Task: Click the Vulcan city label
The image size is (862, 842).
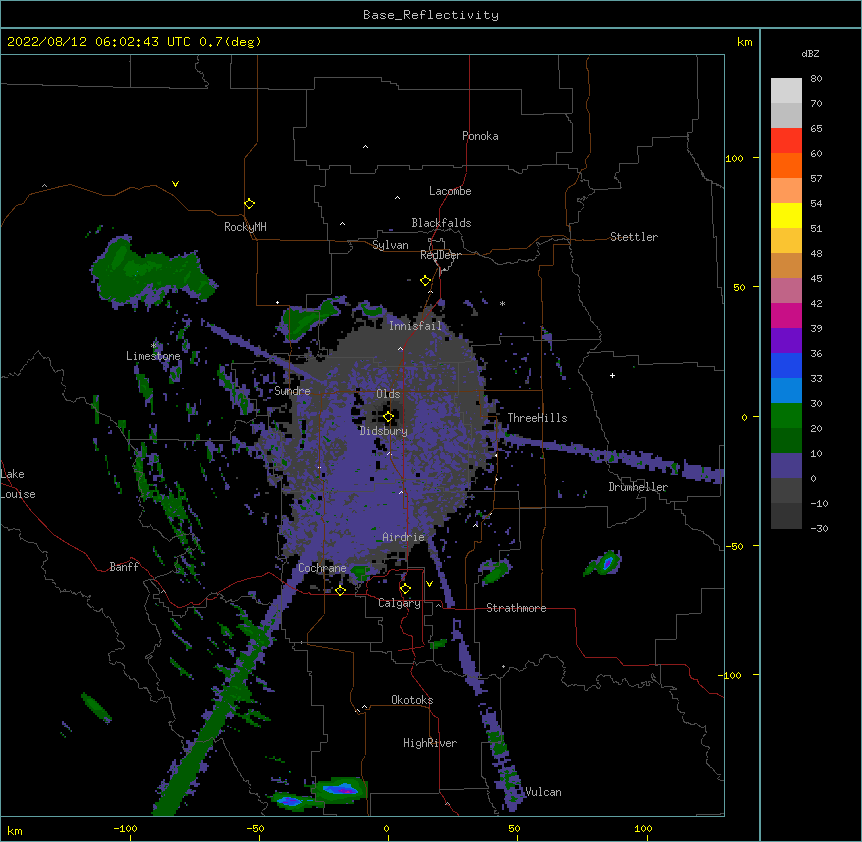Action: (x=543, y=792)
